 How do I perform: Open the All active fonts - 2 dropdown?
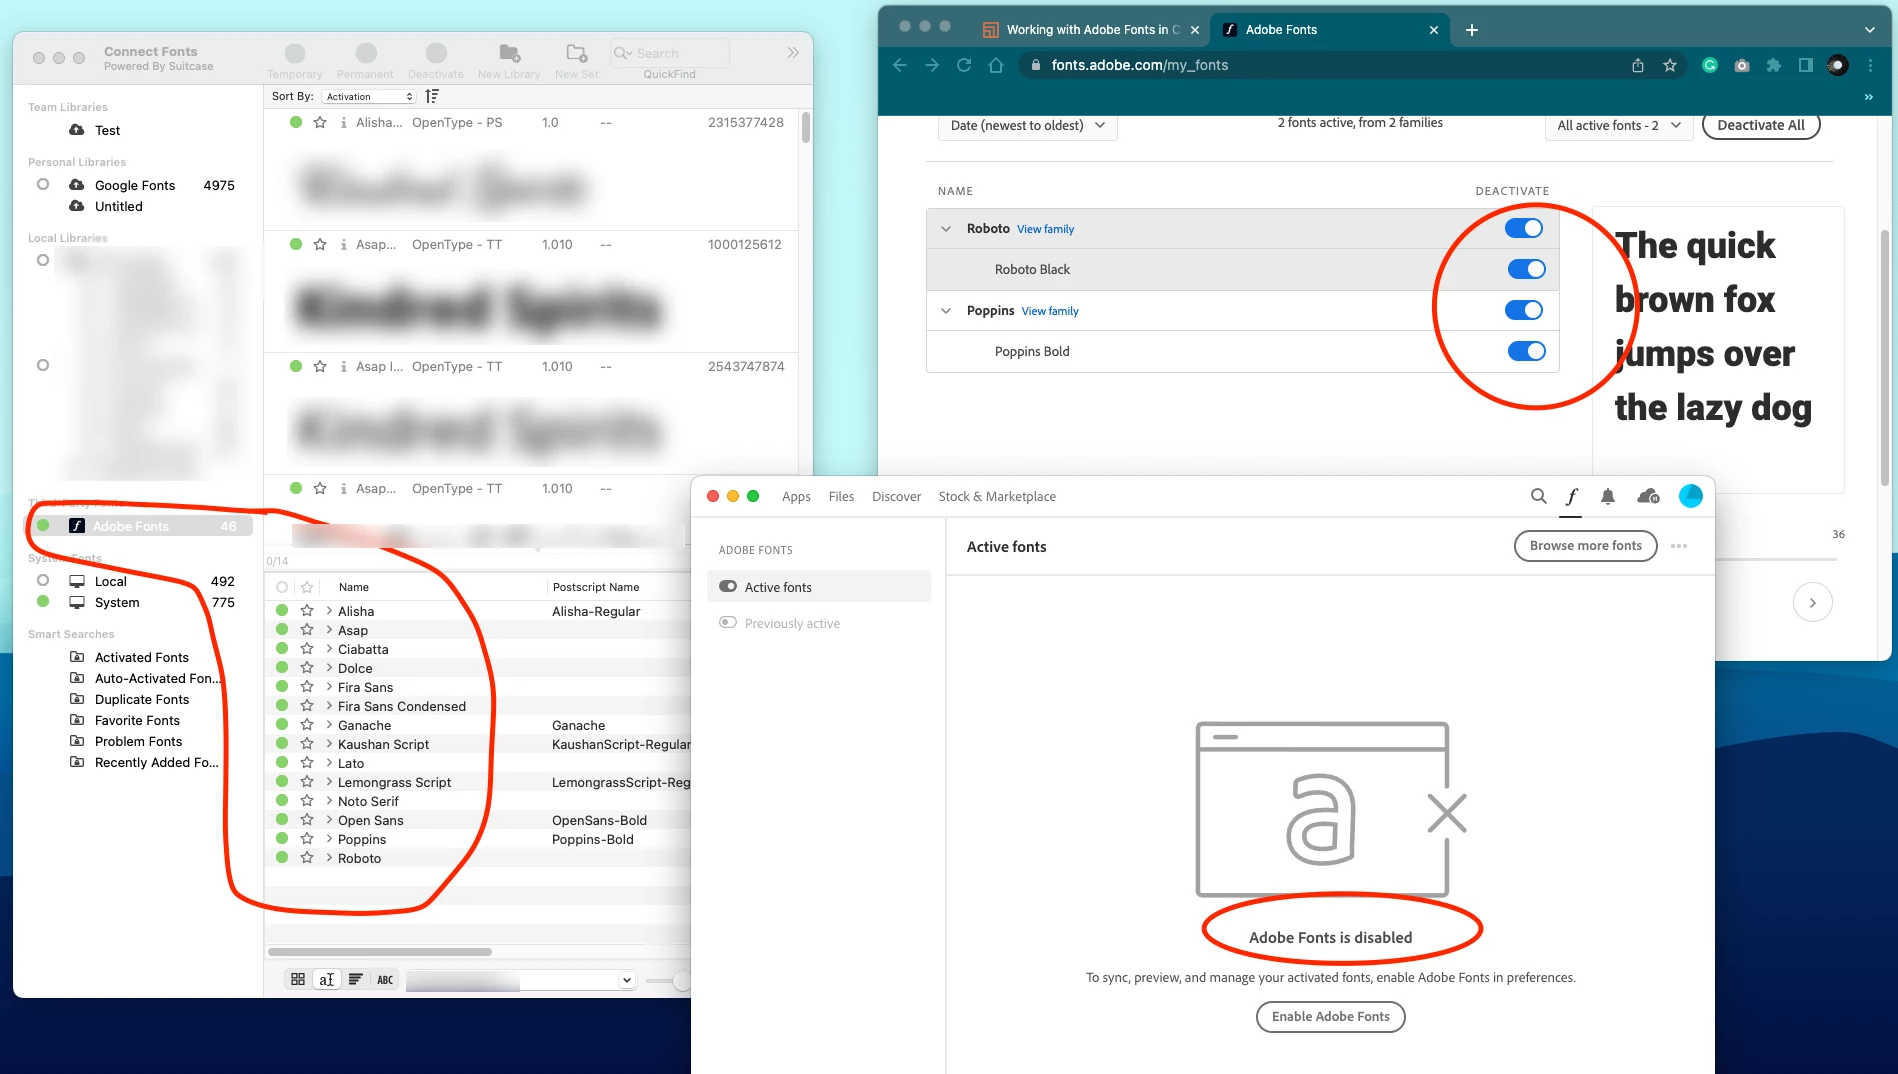1619,126
